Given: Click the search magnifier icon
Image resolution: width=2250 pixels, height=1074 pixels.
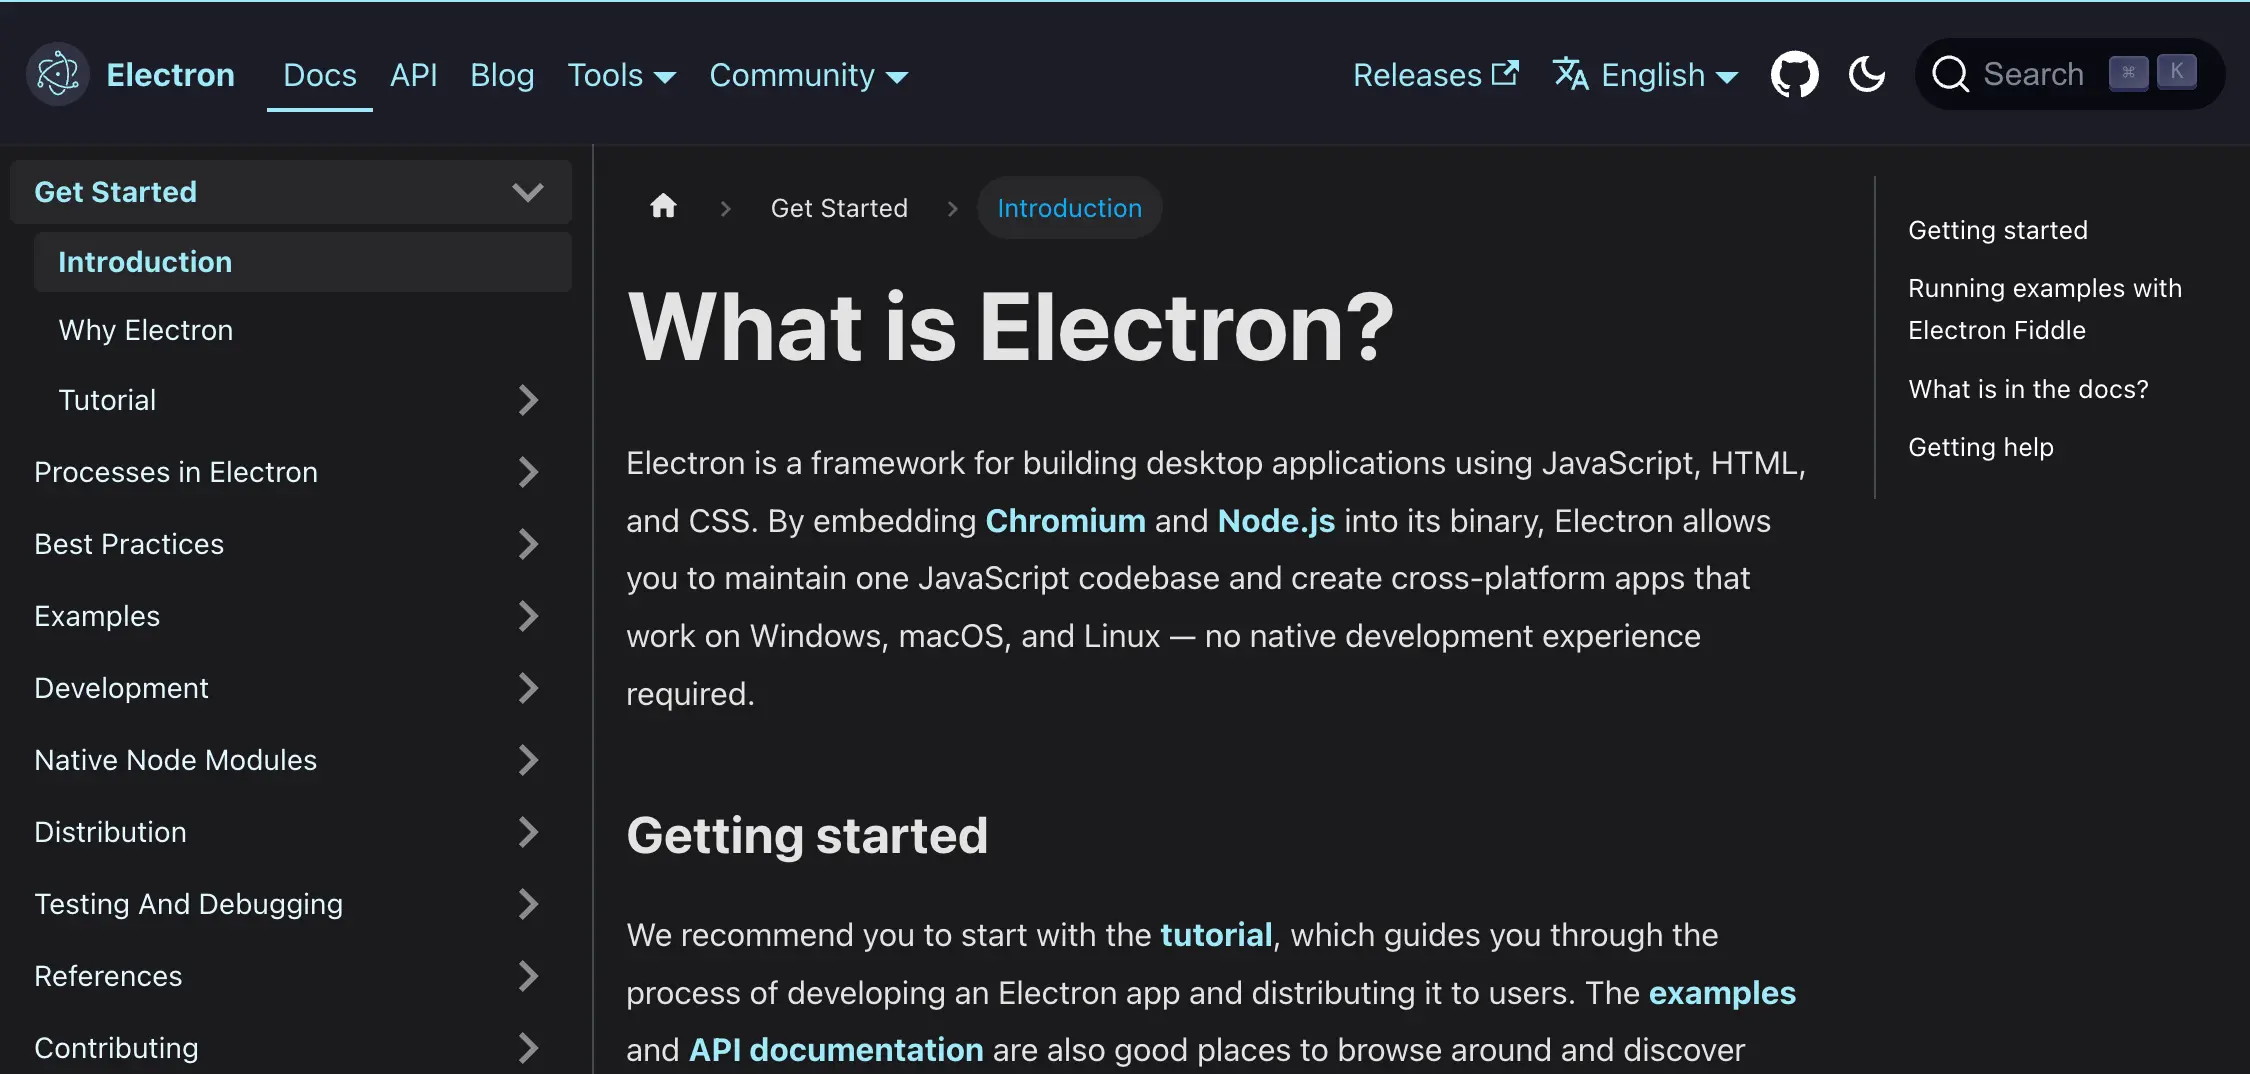Looking at the screenshot, I should click(1950, 74).
